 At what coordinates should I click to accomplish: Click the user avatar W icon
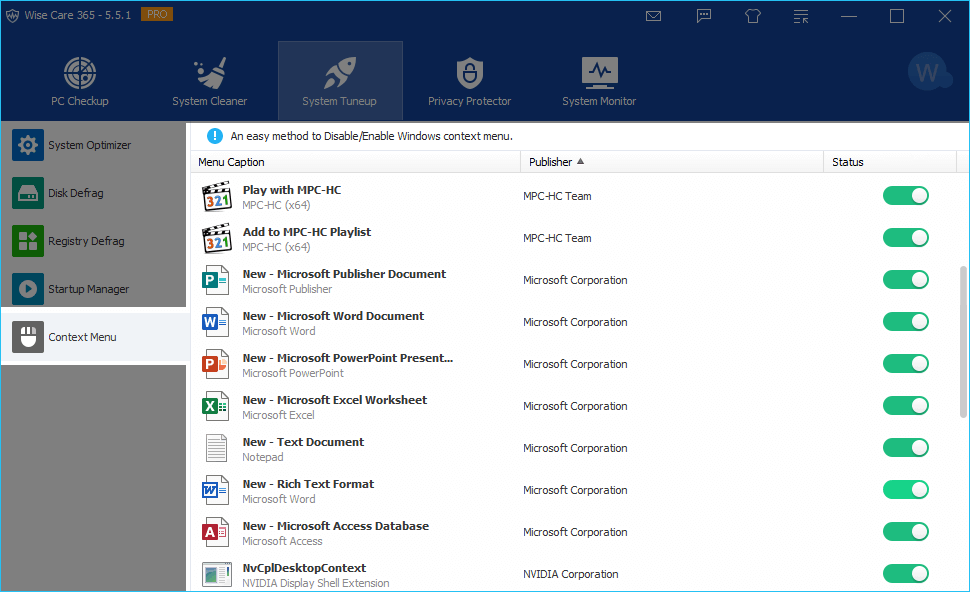click(929, 72)
